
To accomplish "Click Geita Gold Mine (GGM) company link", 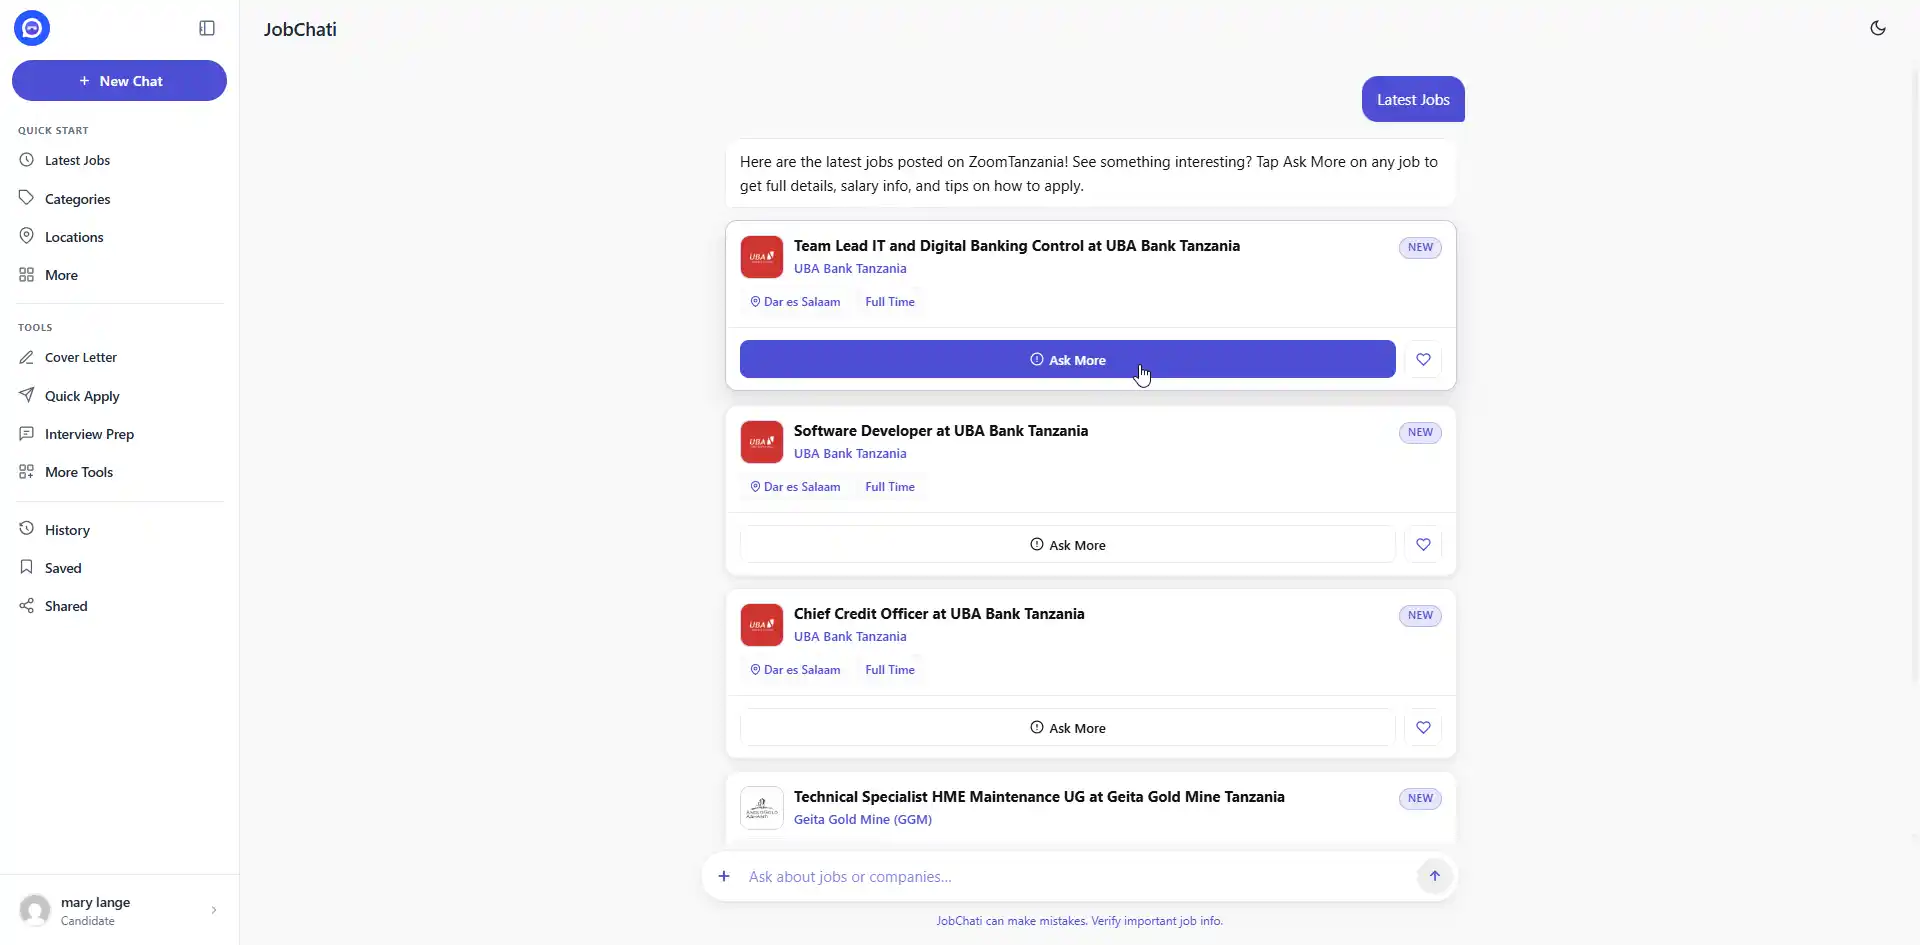I will tap(863, 820).
